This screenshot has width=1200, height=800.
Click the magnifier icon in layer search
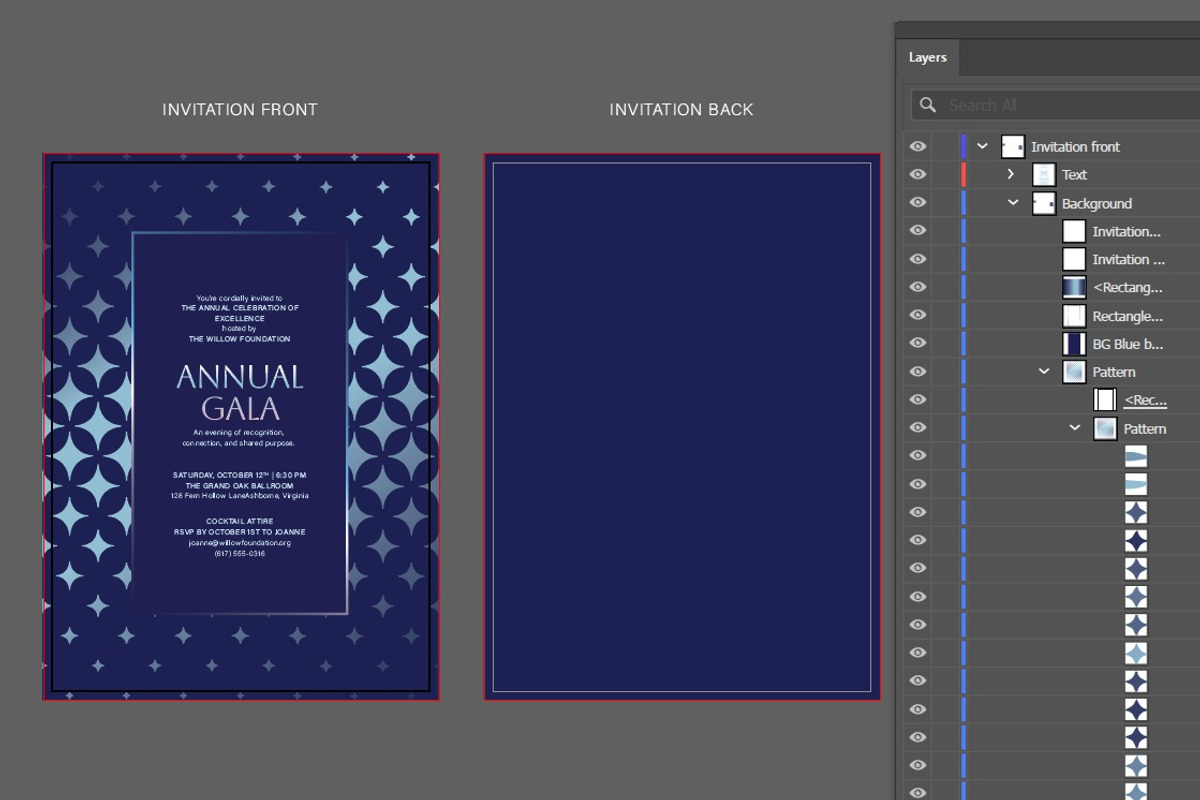click(928, 105)
